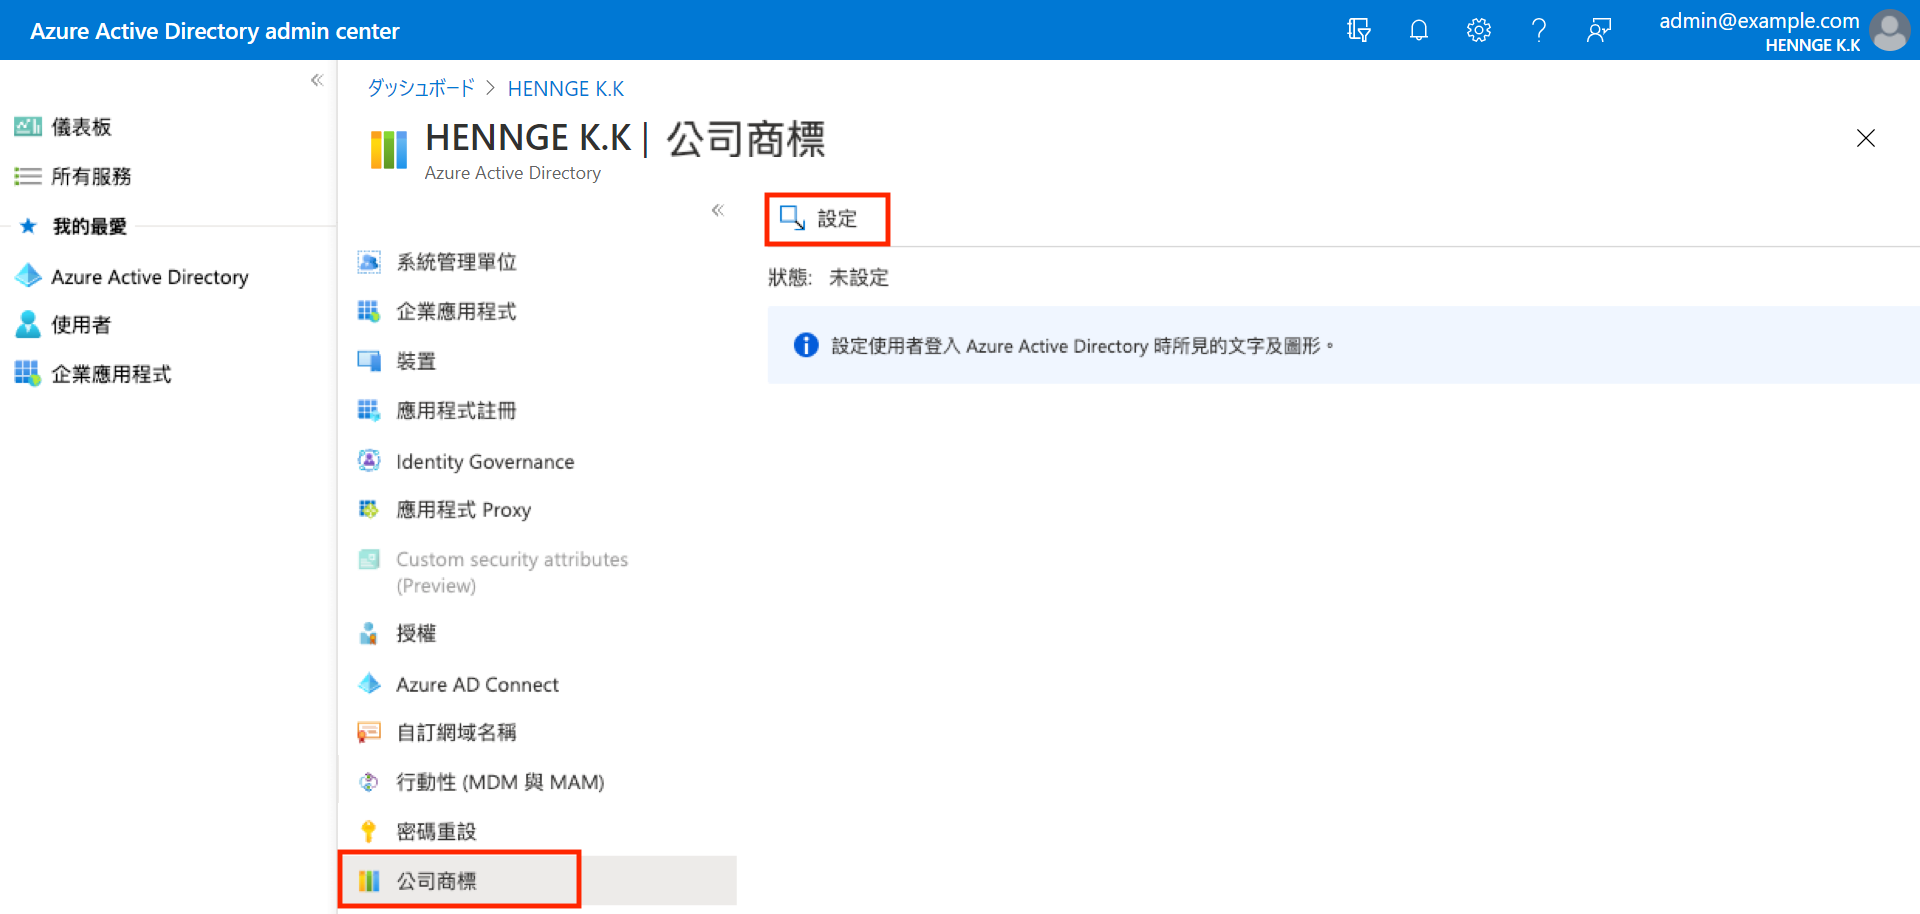
Task: Open the portal settings gear
Action: pos(1478,30)
